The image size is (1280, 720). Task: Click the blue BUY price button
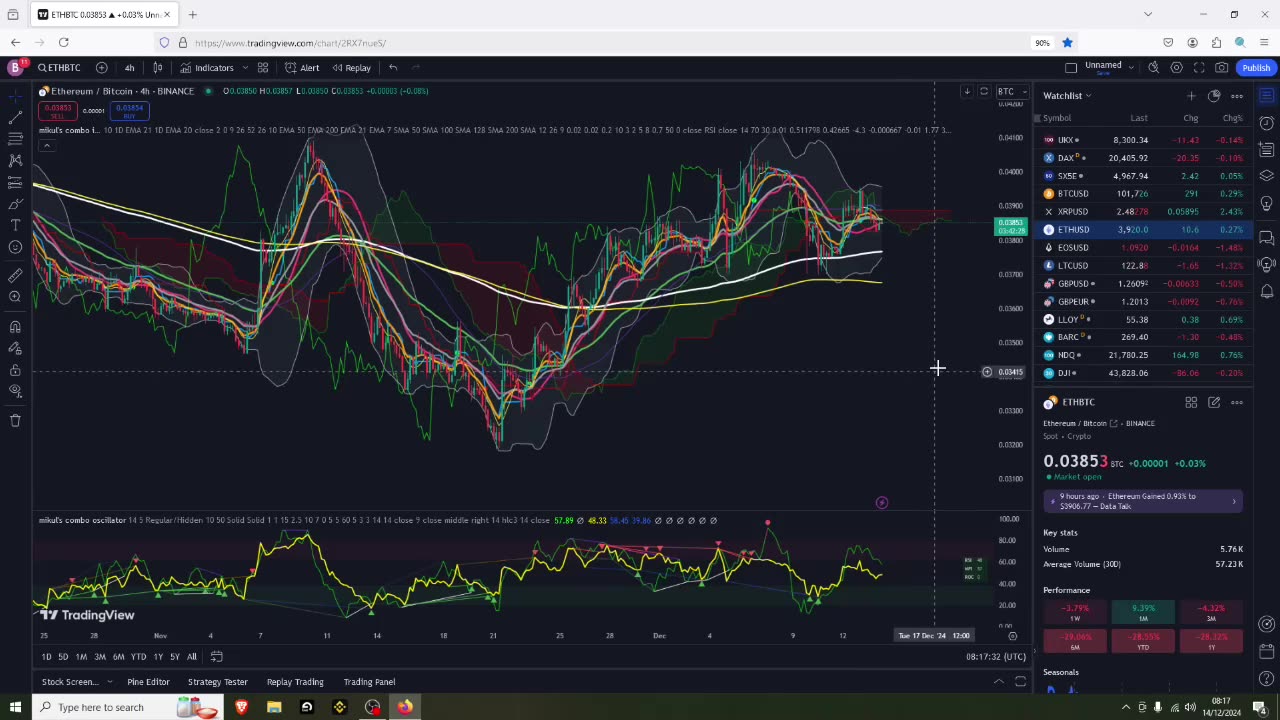point(129,110)
